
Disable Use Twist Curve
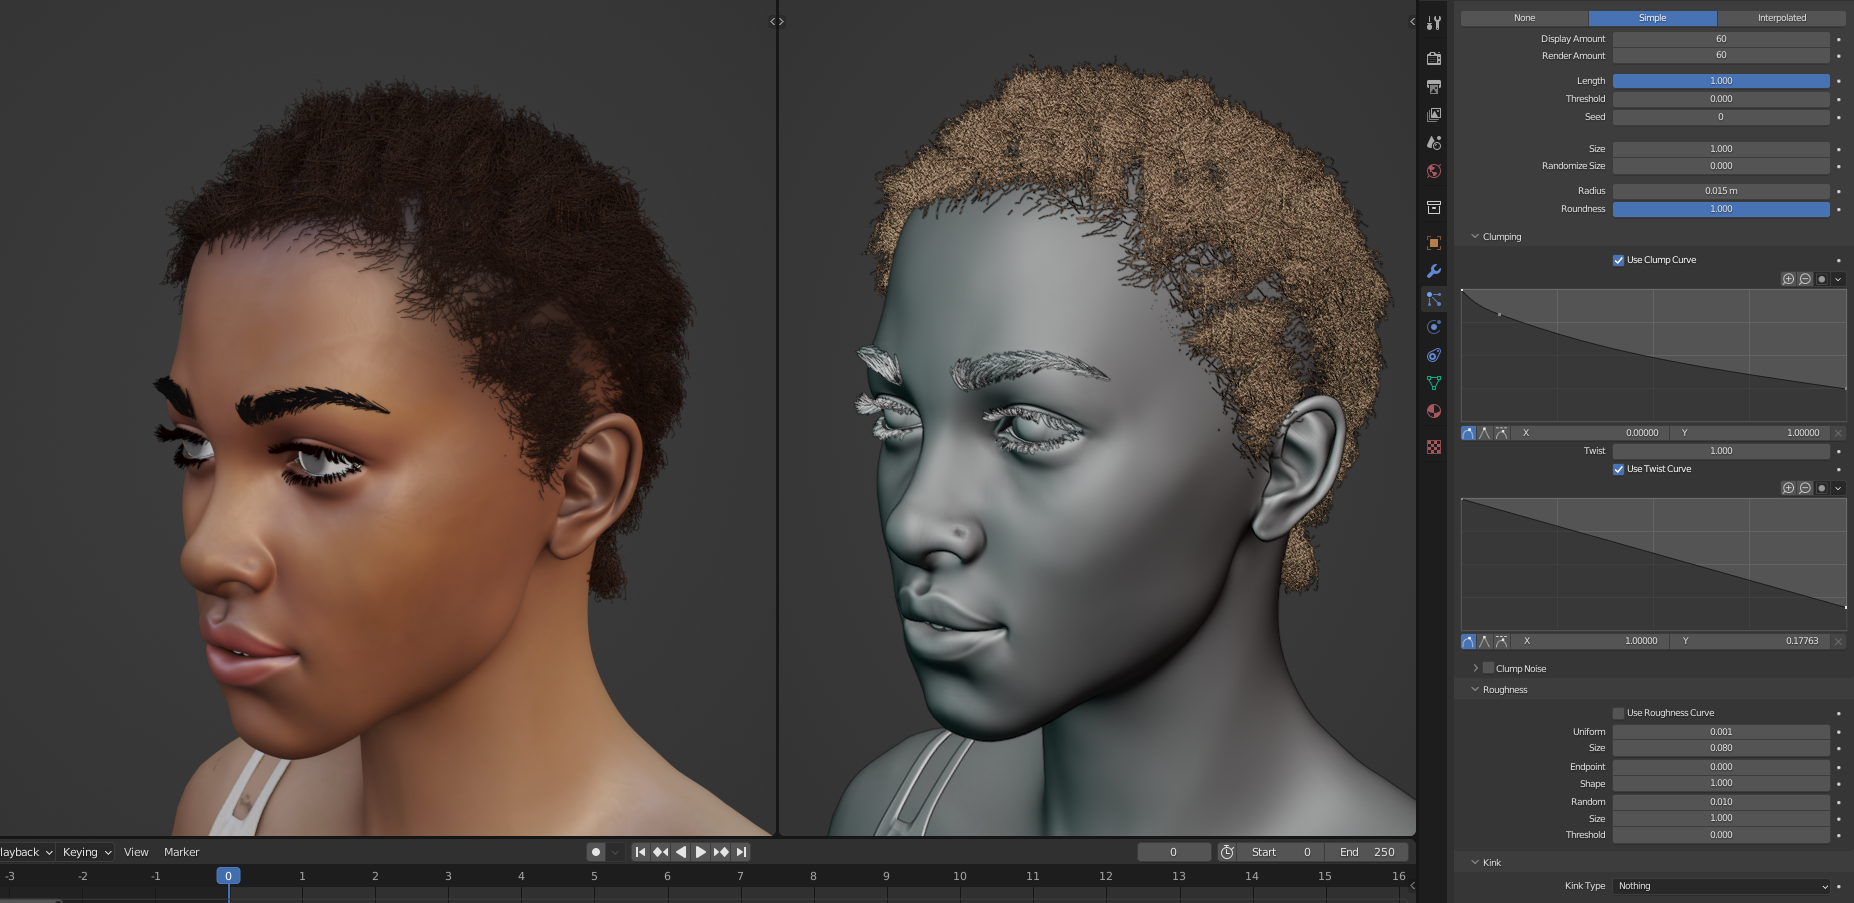point(1618,468)
